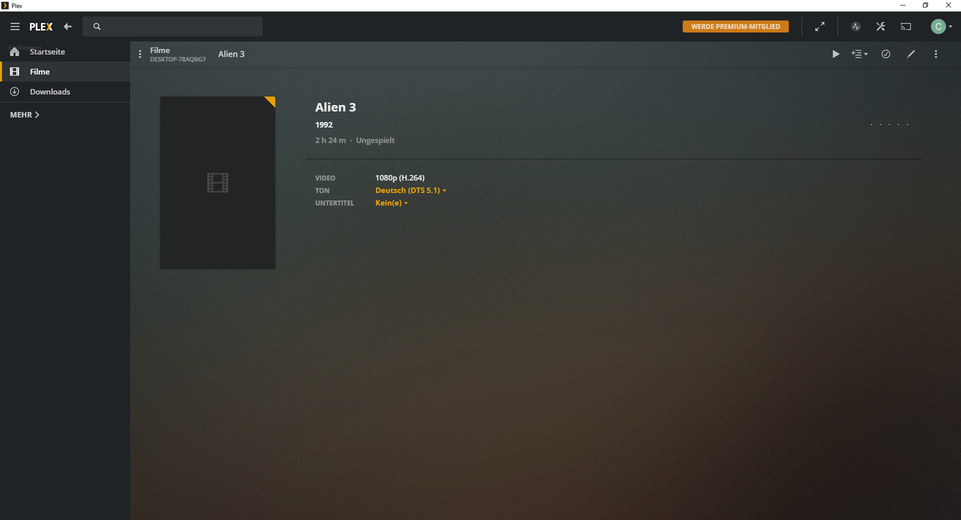
Task: Open the Kein(e) subtitle dropdown
Action: [x=391, y=203]
